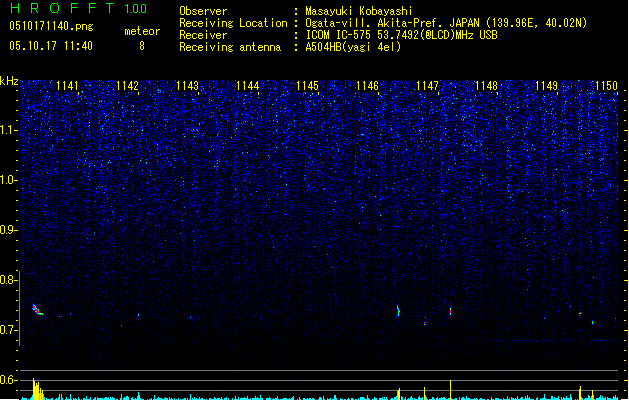The width and height of the screenshot is (629, 400).
Task: Click the 0.8 frequency axis label
Action: 8,280
